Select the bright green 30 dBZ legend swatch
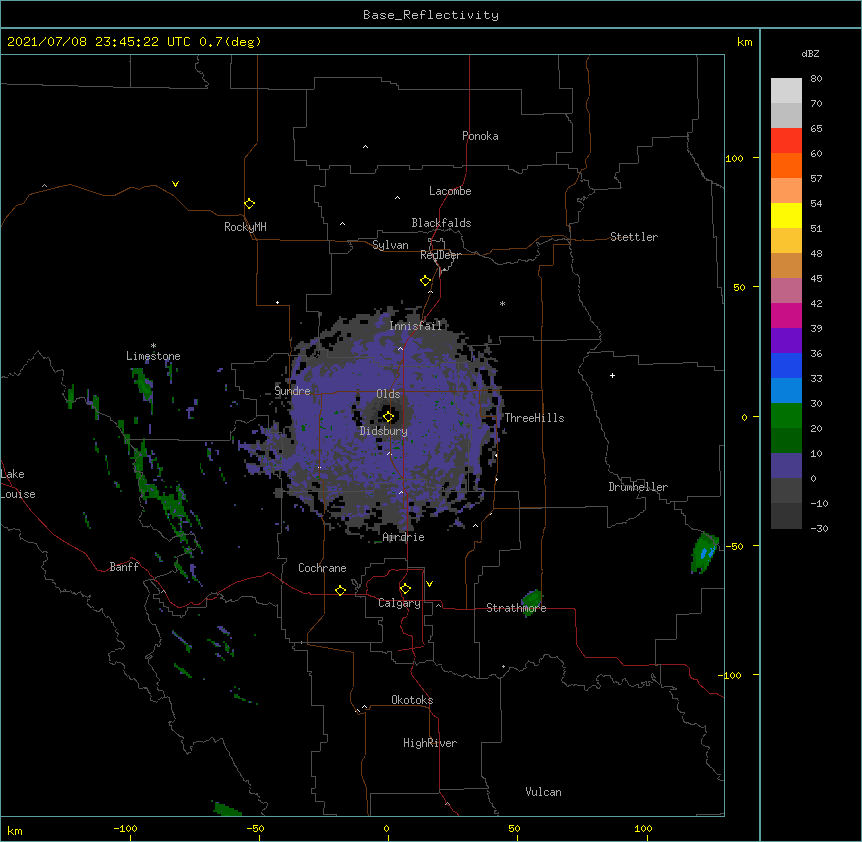862x842 pixels. [x=786, y=416]
